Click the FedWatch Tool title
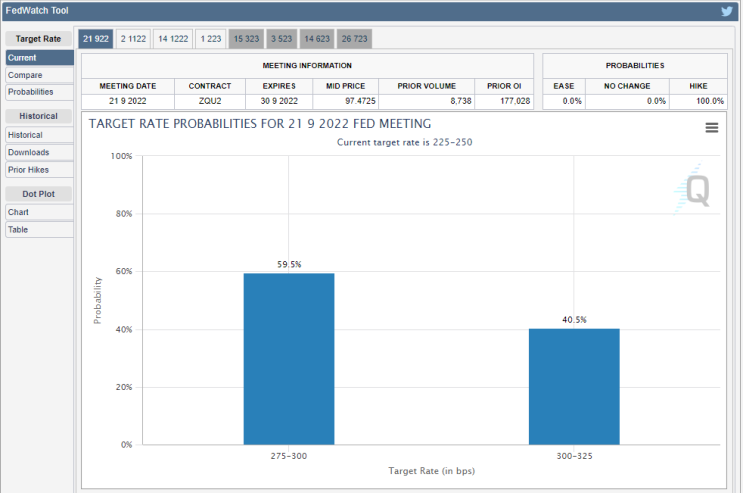Image resolution: width=743 pixels, height=493 pixels. [37, 10]
